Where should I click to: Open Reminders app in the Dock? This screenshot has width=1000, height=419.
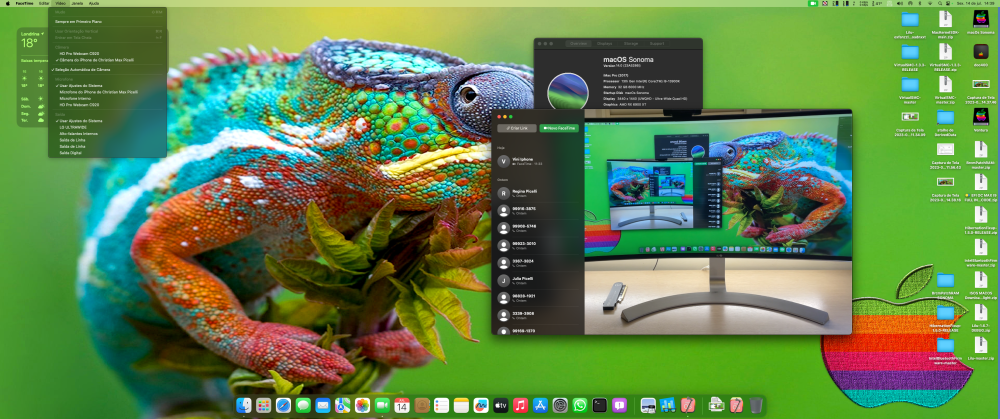pos(441,405)
